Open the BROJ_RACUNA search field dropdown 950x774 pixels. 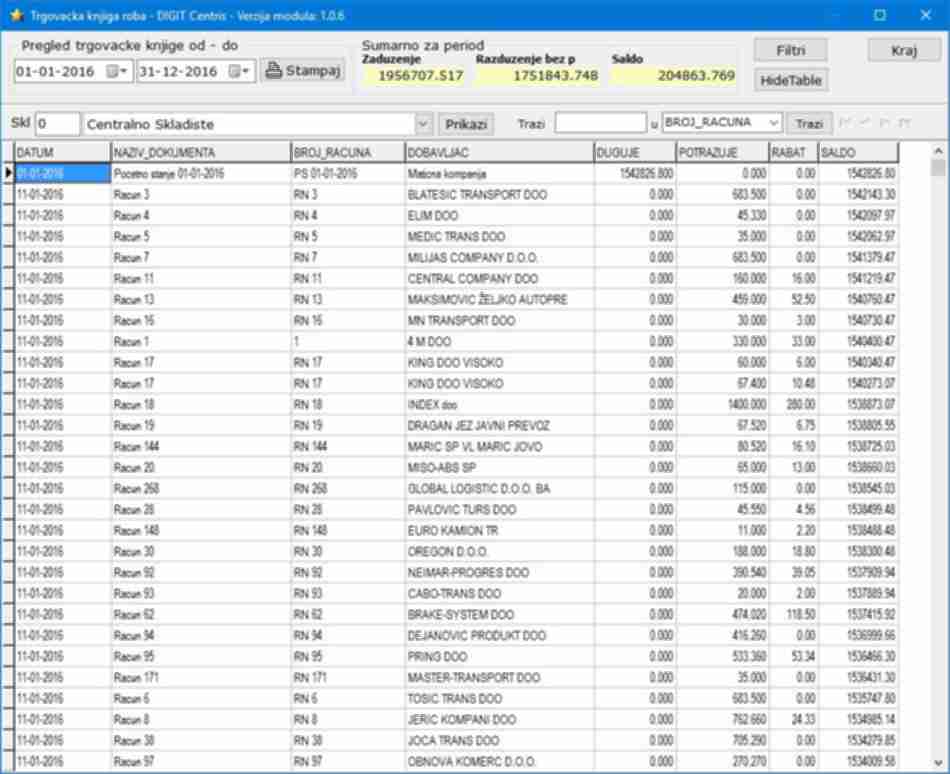point(772,123)
